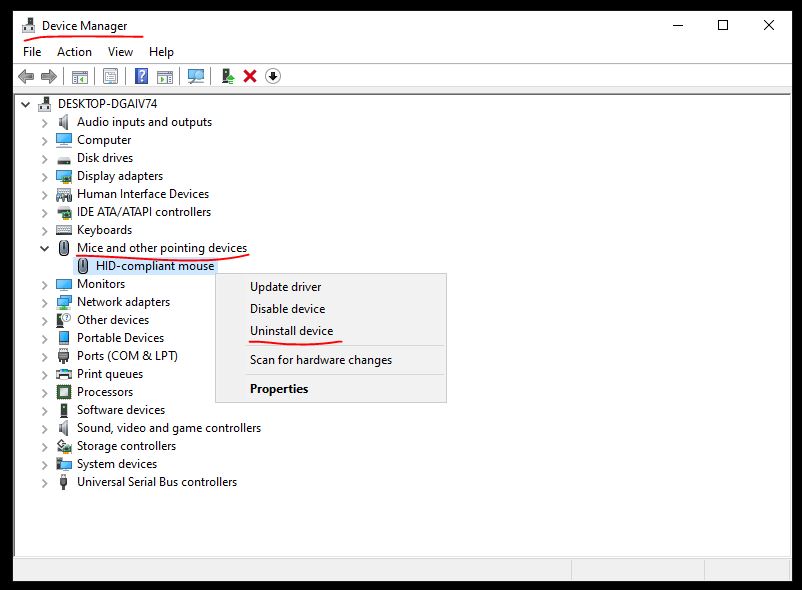
Task: Click the blue Help question mark icon
Action: 141,76
